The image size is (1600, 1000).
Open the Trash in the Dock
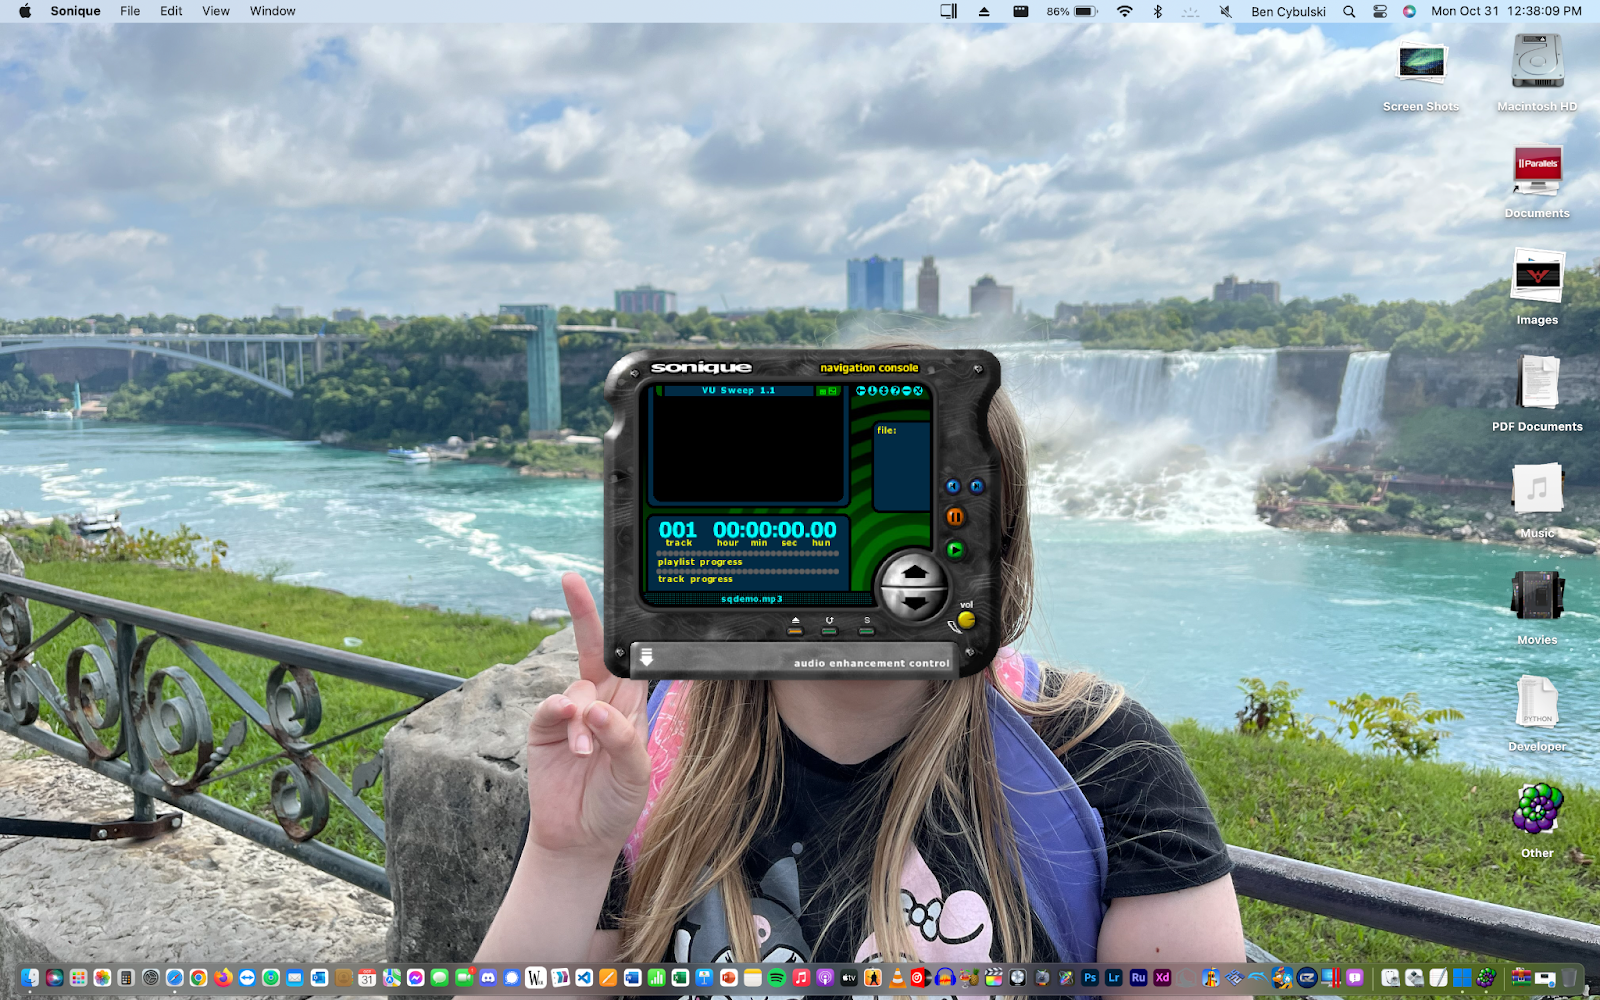click(1569, 978)
